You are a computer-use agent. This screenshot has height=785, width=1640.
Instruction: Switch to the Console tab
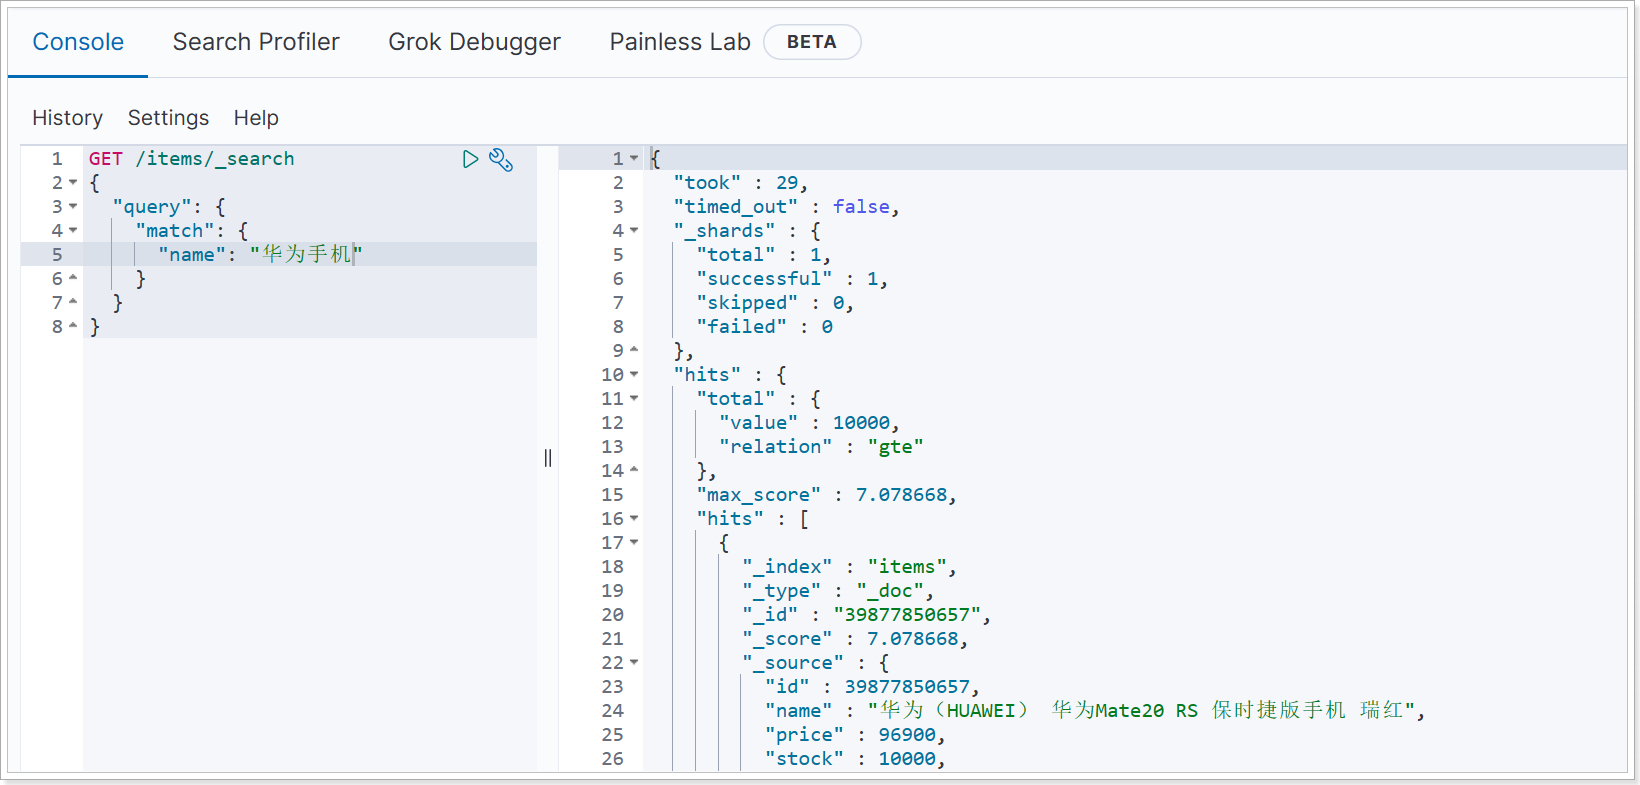78,42
